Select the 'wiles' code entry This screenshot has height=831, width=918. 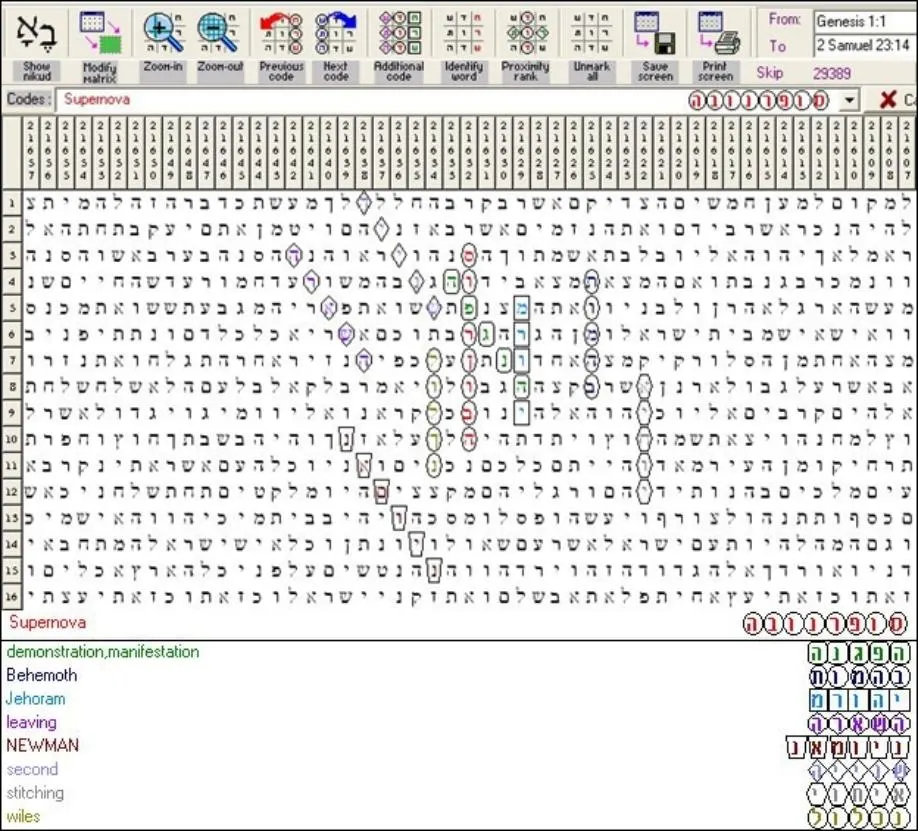(23, 816)
